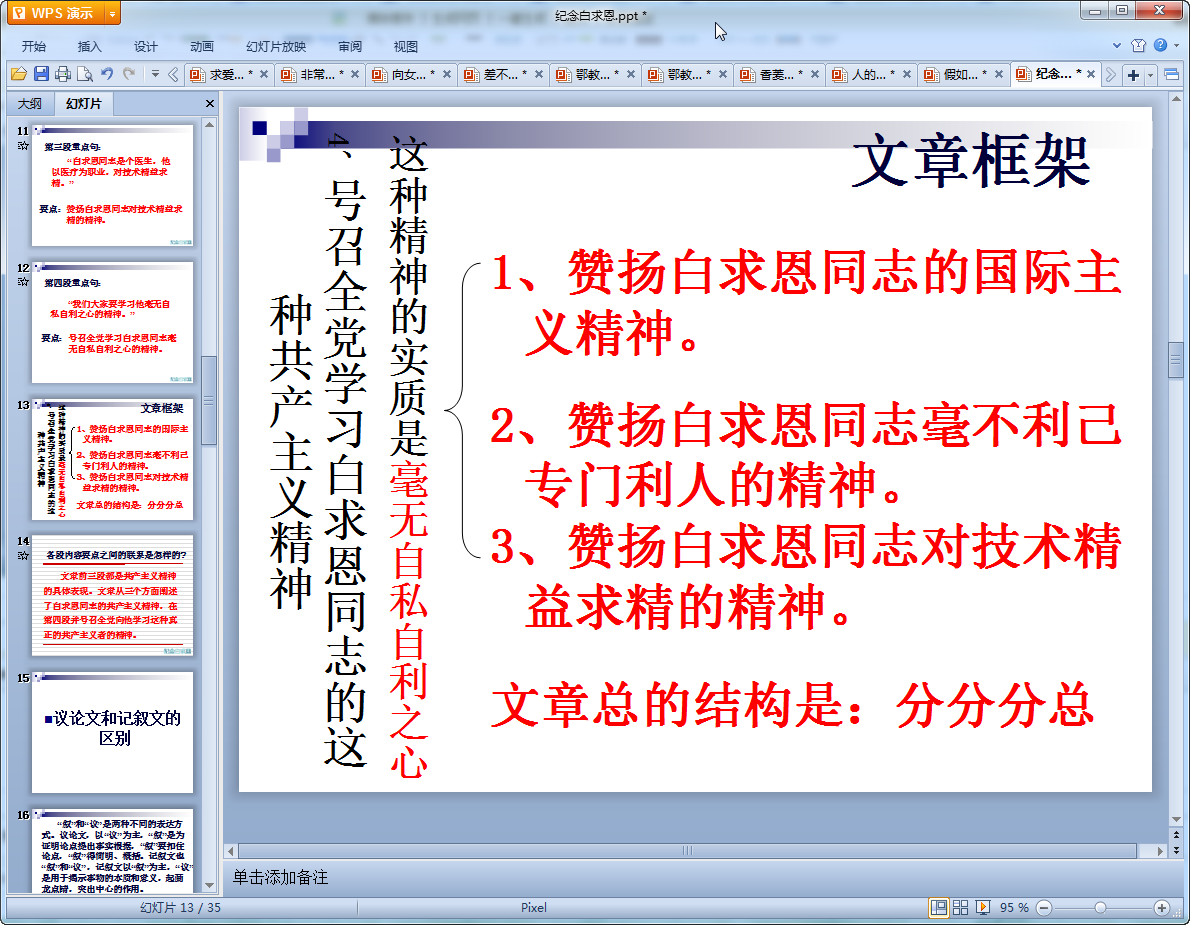This screenshot has width=1190, height=925.
Task: Collapse the ribbon with the chevron near the help icon
Action: point(1117,46)
